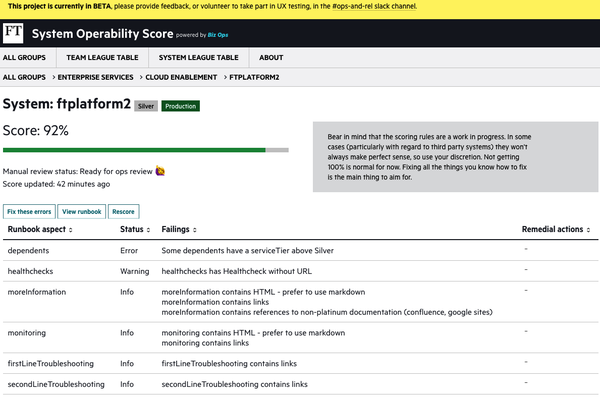
Task: Sort by Remedial actions column arrow
Action: [x=589, y=230]
